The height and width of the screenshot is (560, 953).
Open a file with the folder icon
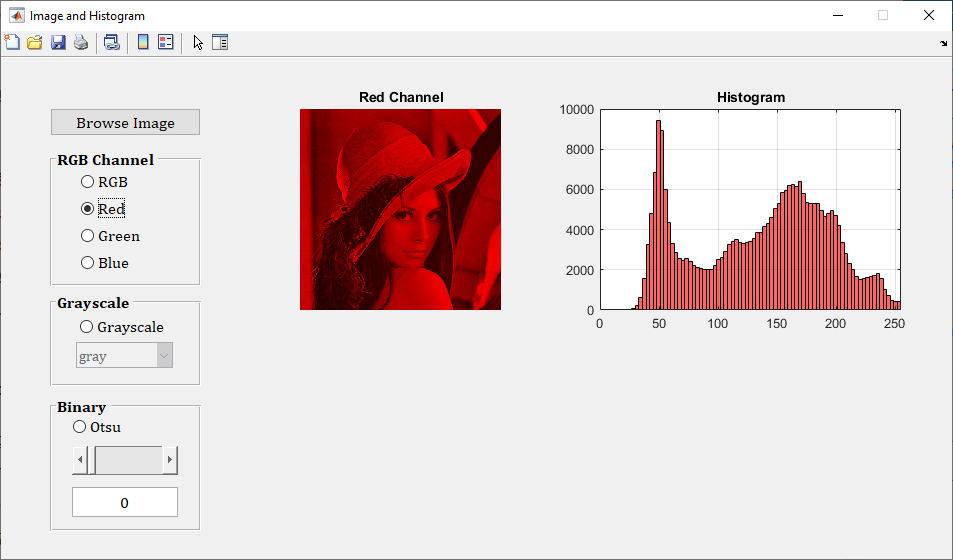[x=35, y=42]
